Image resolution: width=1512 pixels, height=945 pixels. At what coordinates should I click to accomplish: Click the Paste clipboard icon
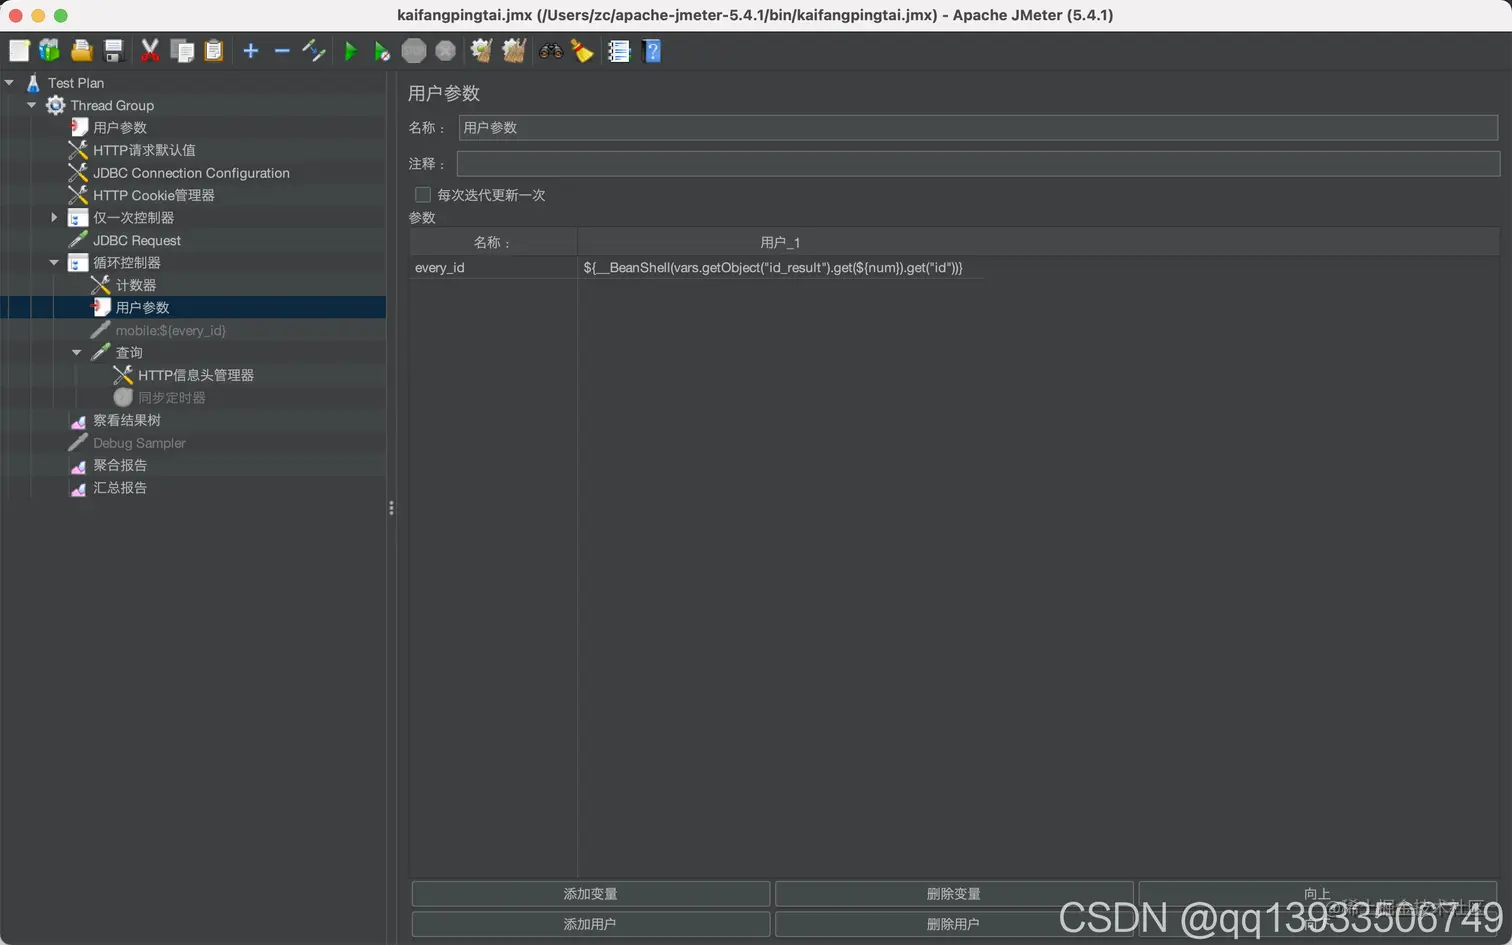[x=214, y=51]
